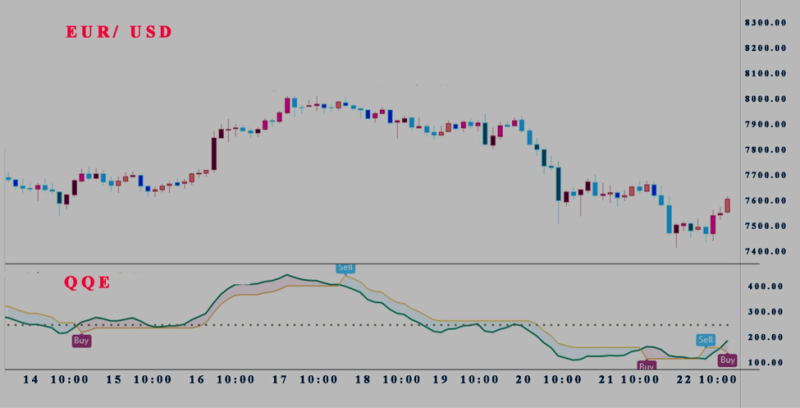
Task: Click date label 21 on time axis
Action: (x=606, y=379)
